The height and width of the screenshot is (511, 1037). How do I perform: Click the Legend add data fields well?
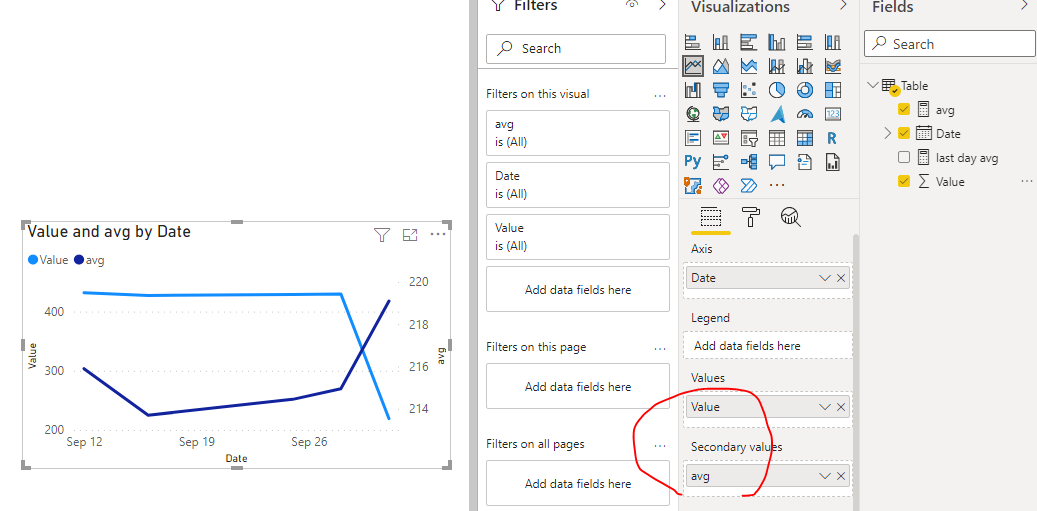pos(768,346)
